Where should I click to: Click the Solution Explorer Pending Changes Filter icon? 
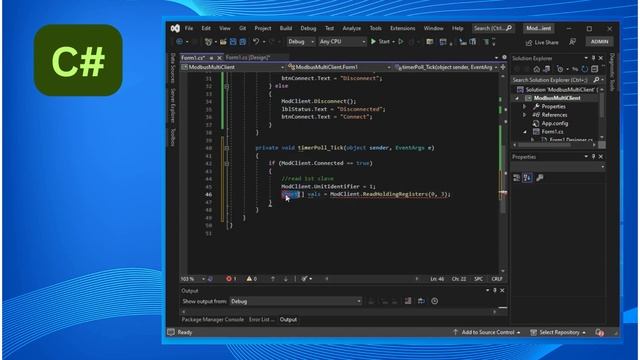point(560,69)
